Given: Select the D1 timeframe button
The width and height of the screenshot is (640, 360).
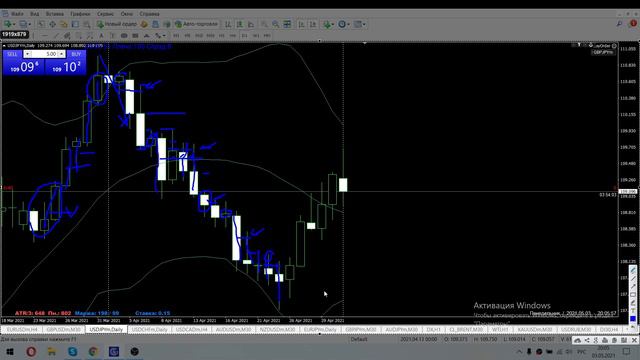Looking at the screenshot, I should click(x=244, y=36).
